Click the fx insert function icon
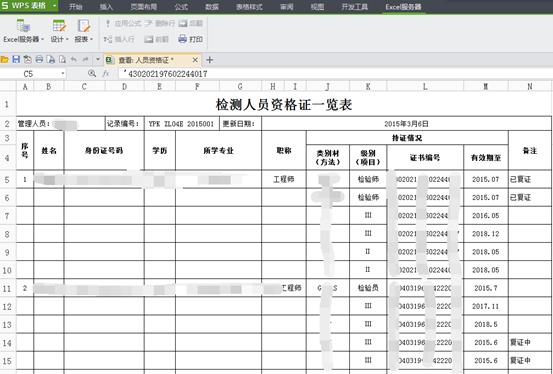Viewport: 553px width, 374px height. [x=106, y=73]
